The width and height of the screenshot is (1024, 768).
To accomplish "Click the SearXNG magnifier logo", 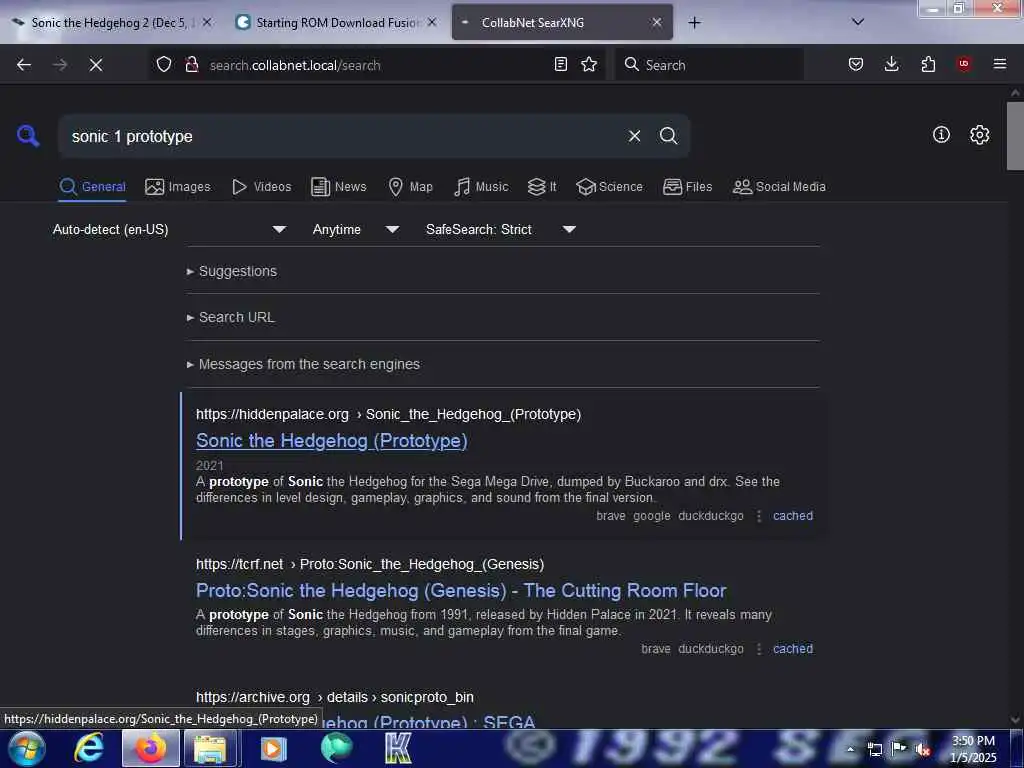I will [28, 136].
